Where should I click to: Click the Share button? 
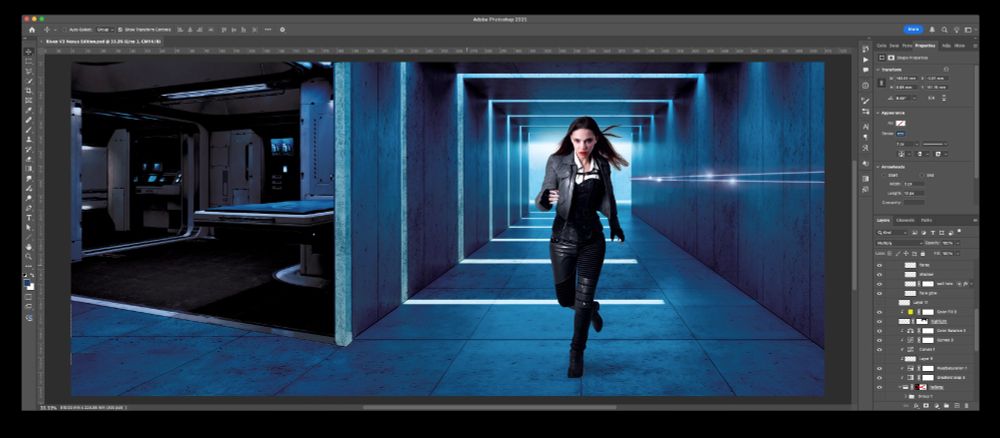coord(913,29)
